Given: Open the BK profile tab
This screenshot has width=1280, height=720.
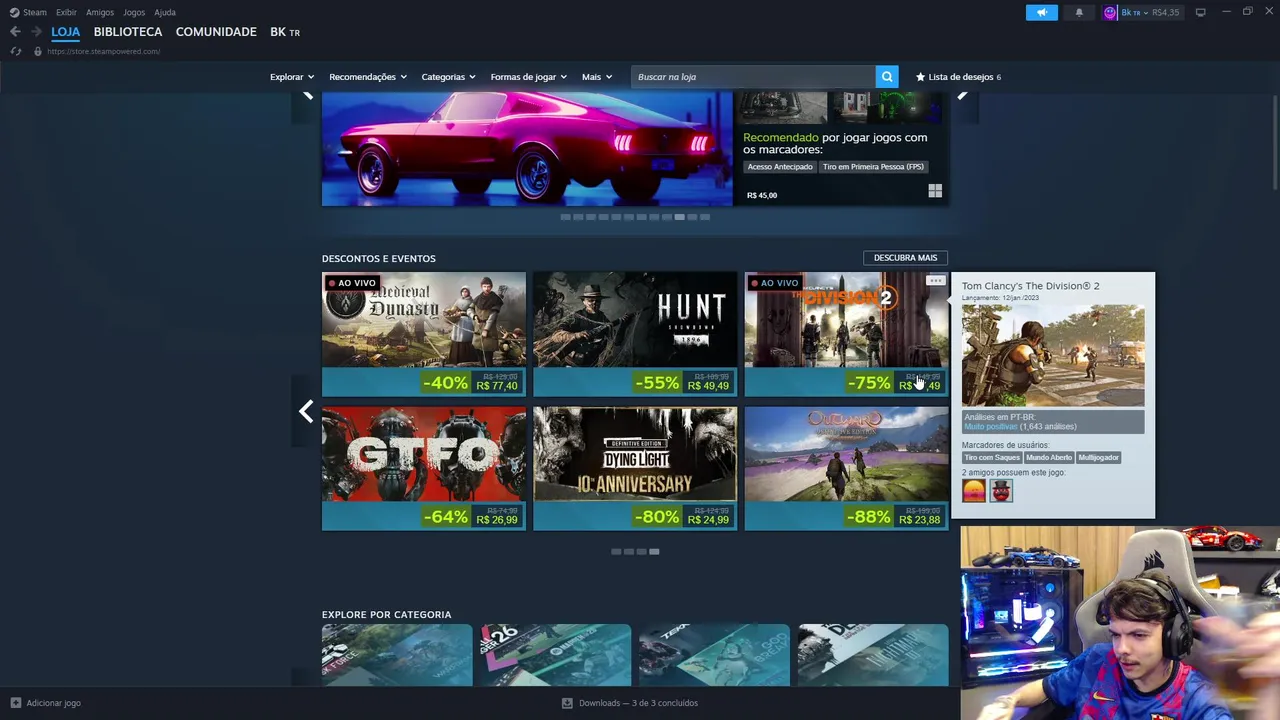Looking at the screenshot, I should (285, 32).
